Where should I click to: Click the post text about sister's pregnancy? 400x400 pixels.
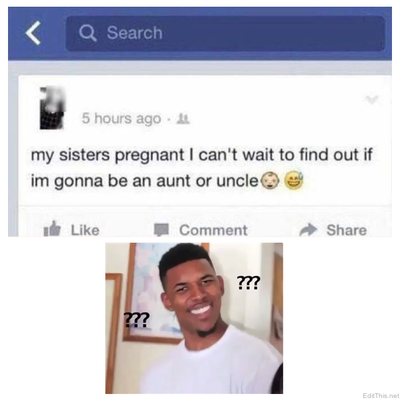pyautogui.click(x=202, y=168)
